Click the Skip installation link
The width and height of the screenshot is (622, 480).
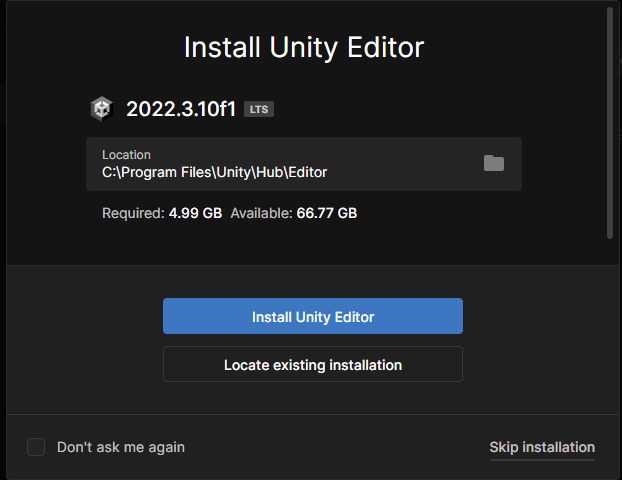(x=542, y=447)
